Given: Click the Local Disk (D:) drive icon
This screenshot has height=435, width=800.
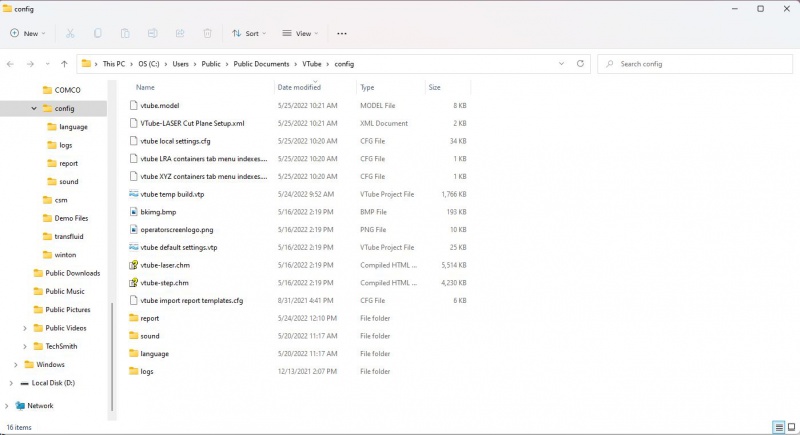Looking at the screenshot, I should (x=24, y=383).
